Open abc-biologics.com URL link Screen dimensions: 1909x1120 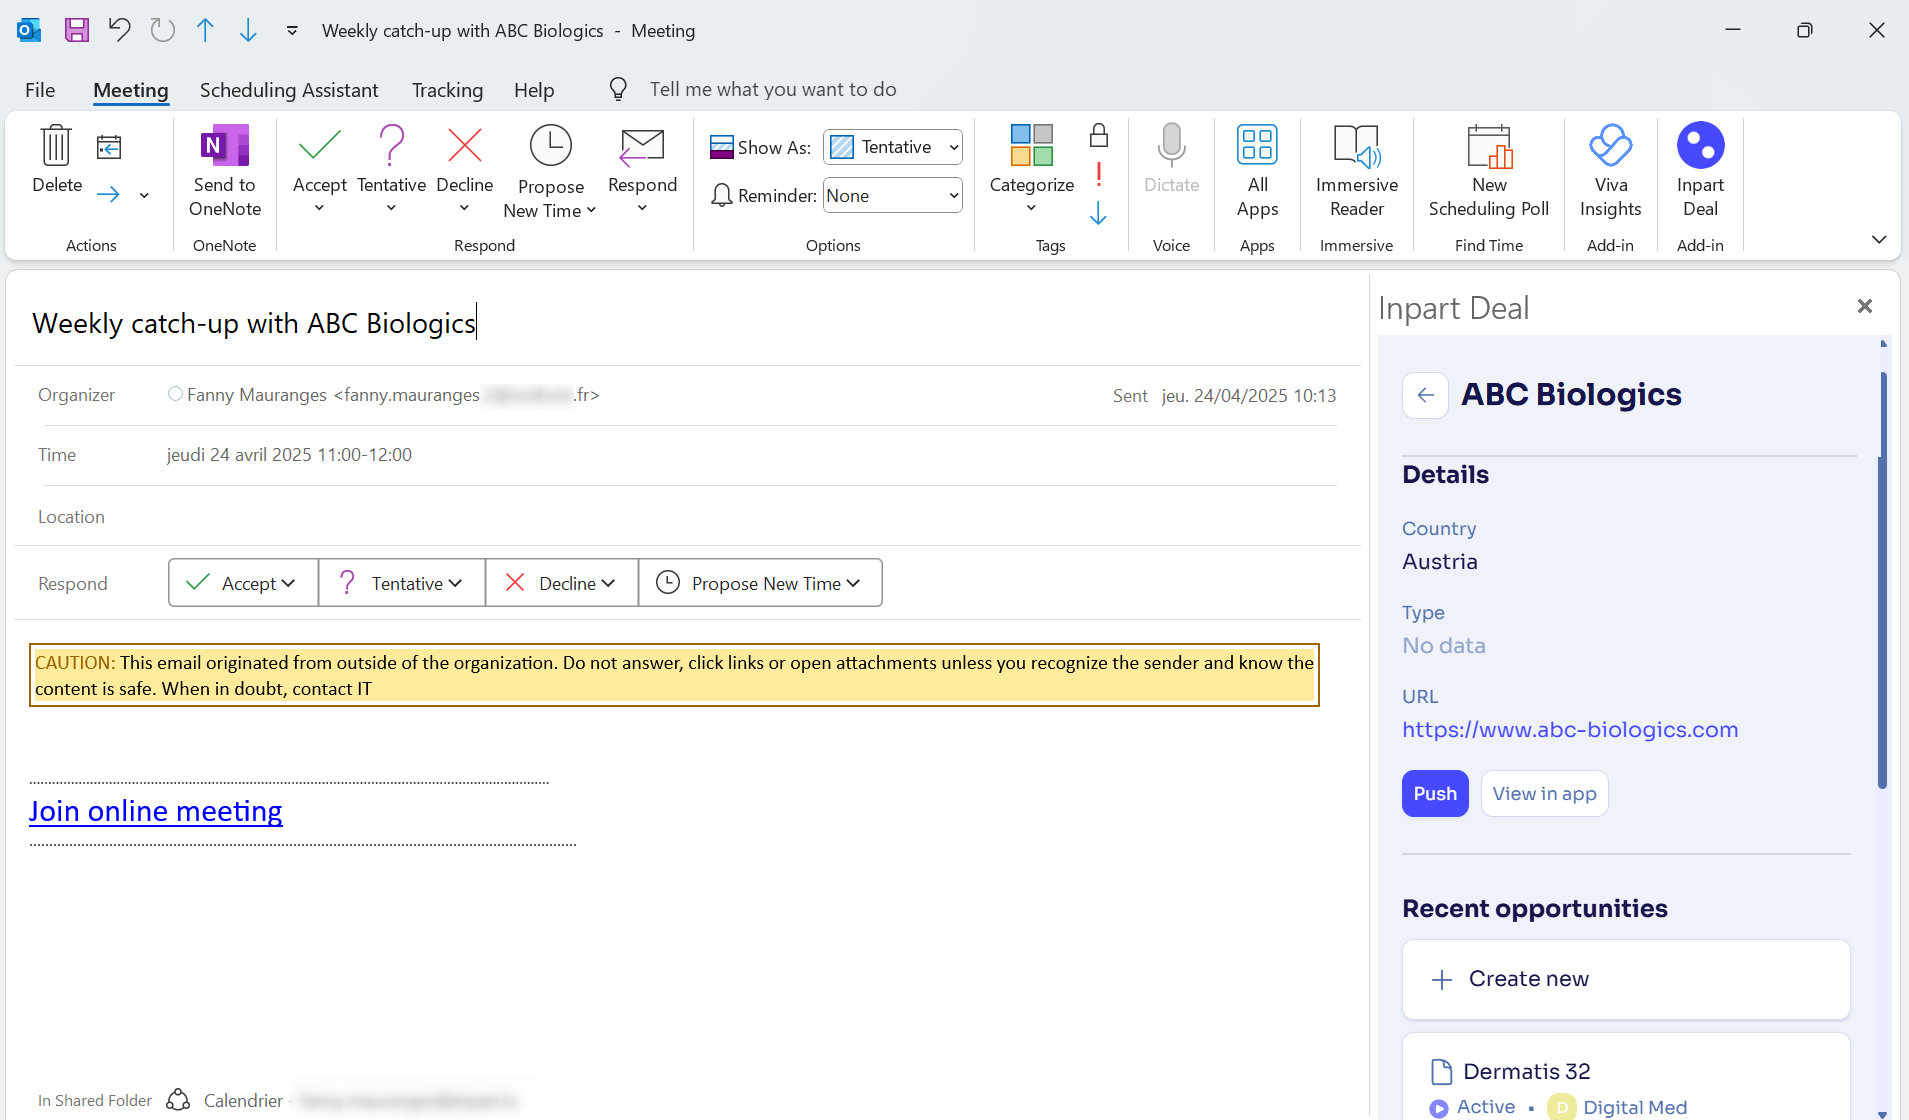(x=1570, y=730)
